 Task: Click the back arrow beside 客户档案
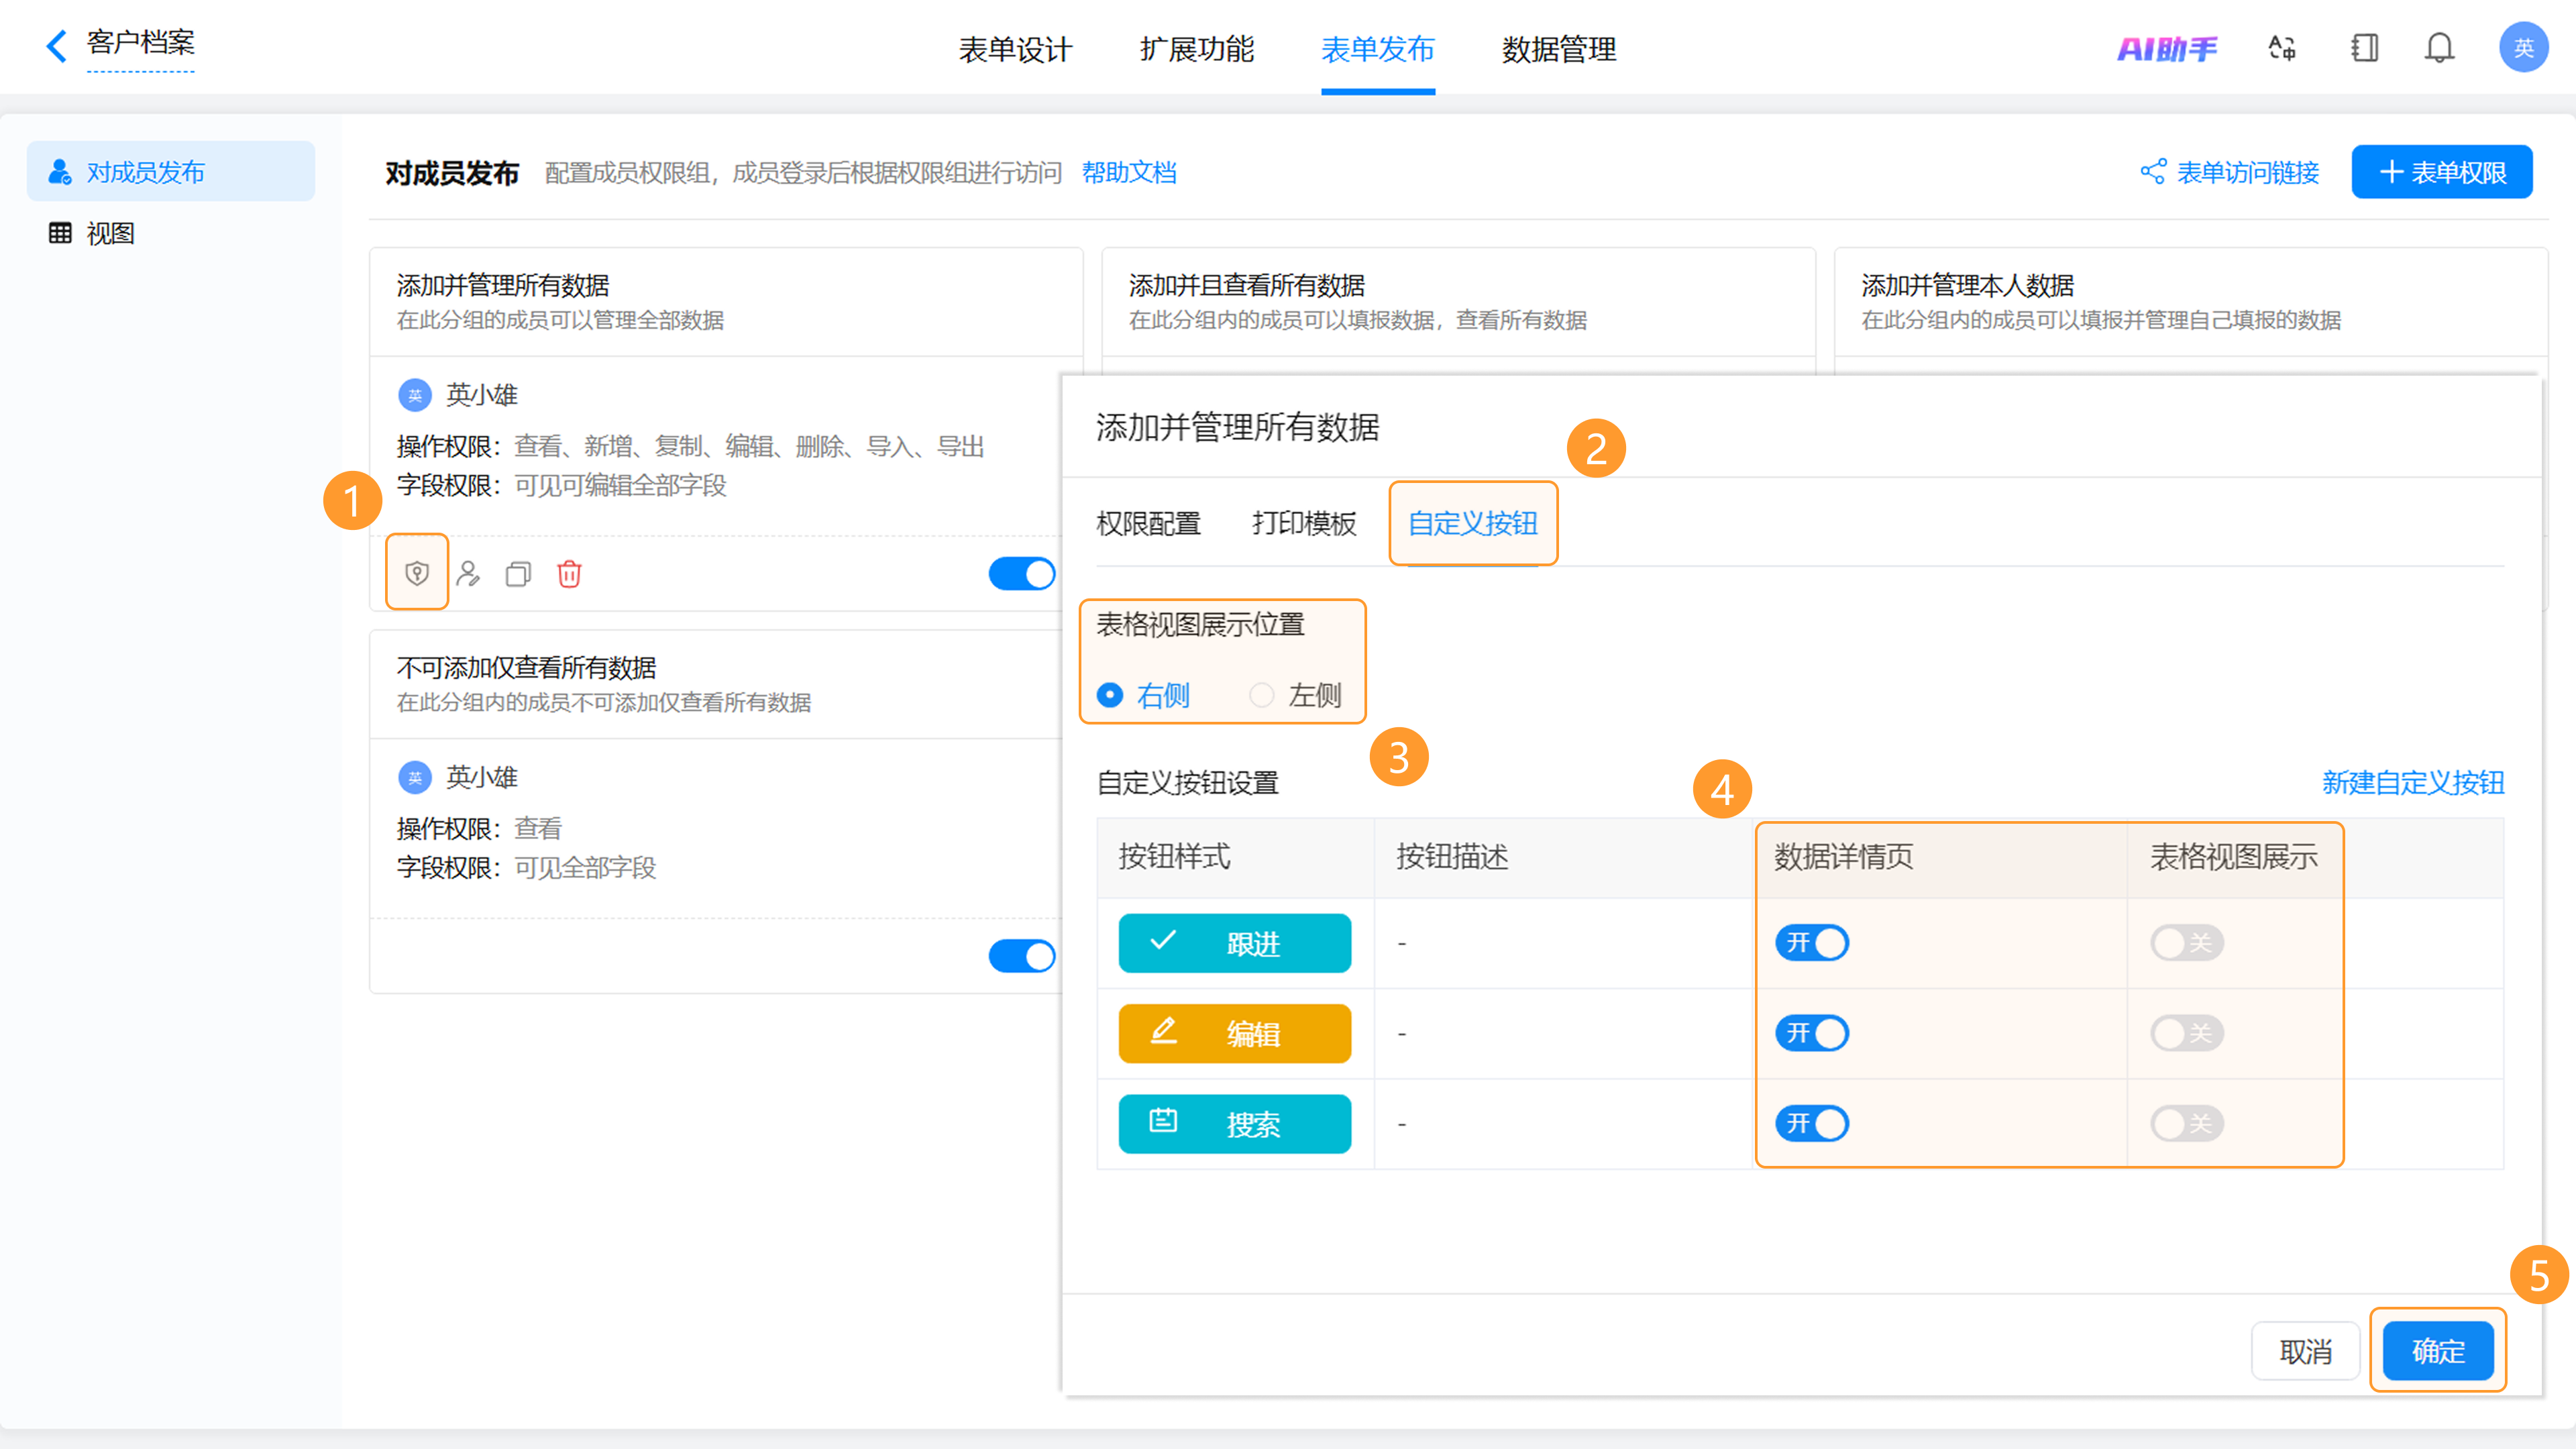57,45
